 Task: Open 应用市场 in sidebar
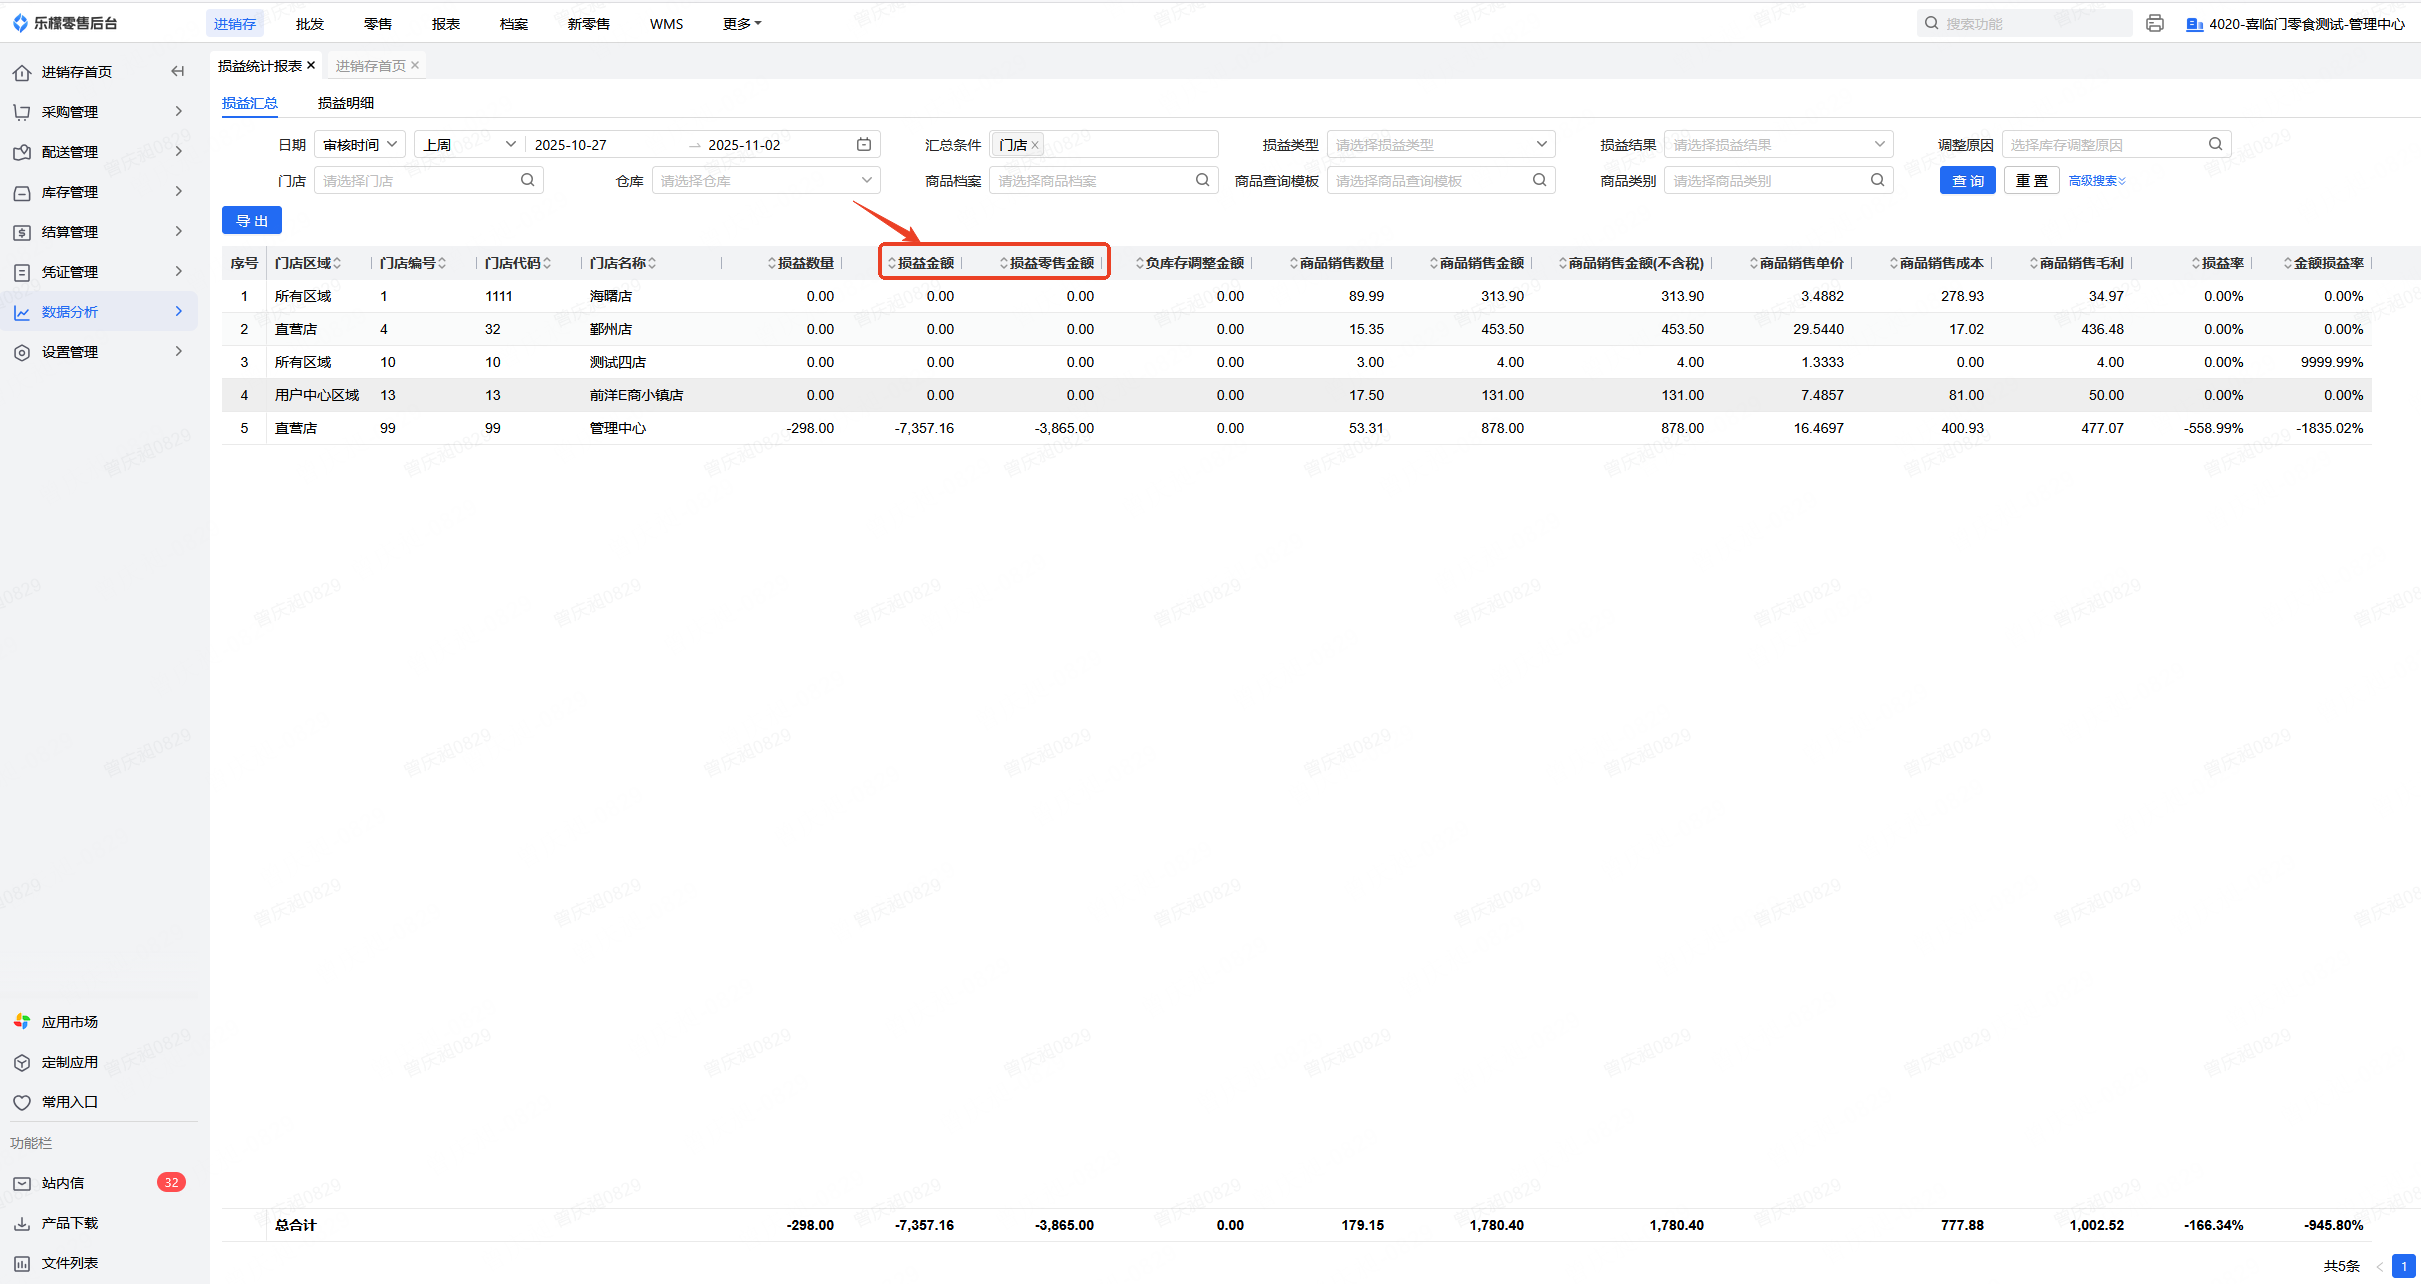(69, 1021)
